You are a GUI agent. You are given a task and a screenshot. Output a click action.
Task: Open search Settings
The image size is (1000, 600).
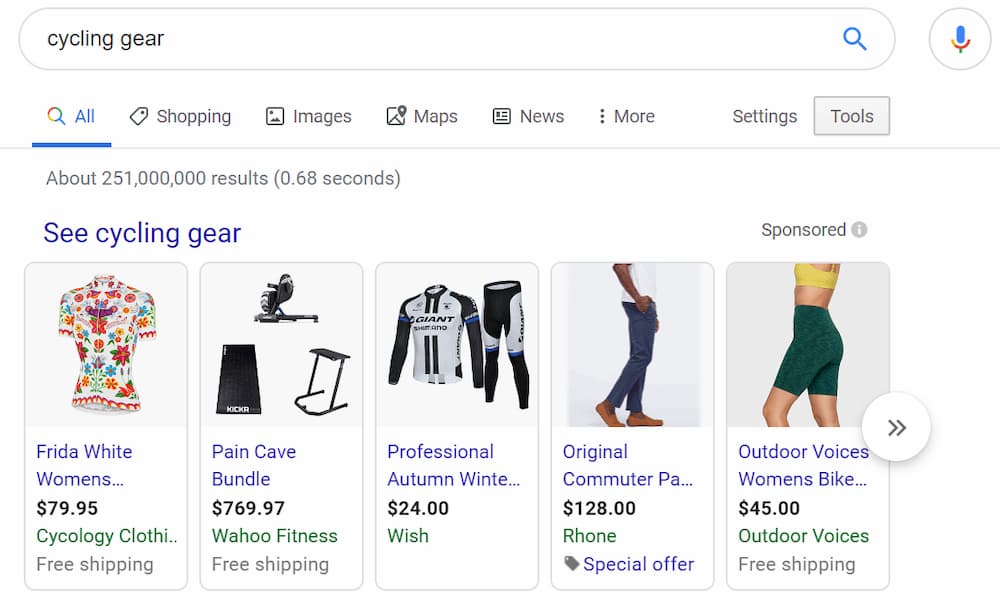click(x=764, y=116)
